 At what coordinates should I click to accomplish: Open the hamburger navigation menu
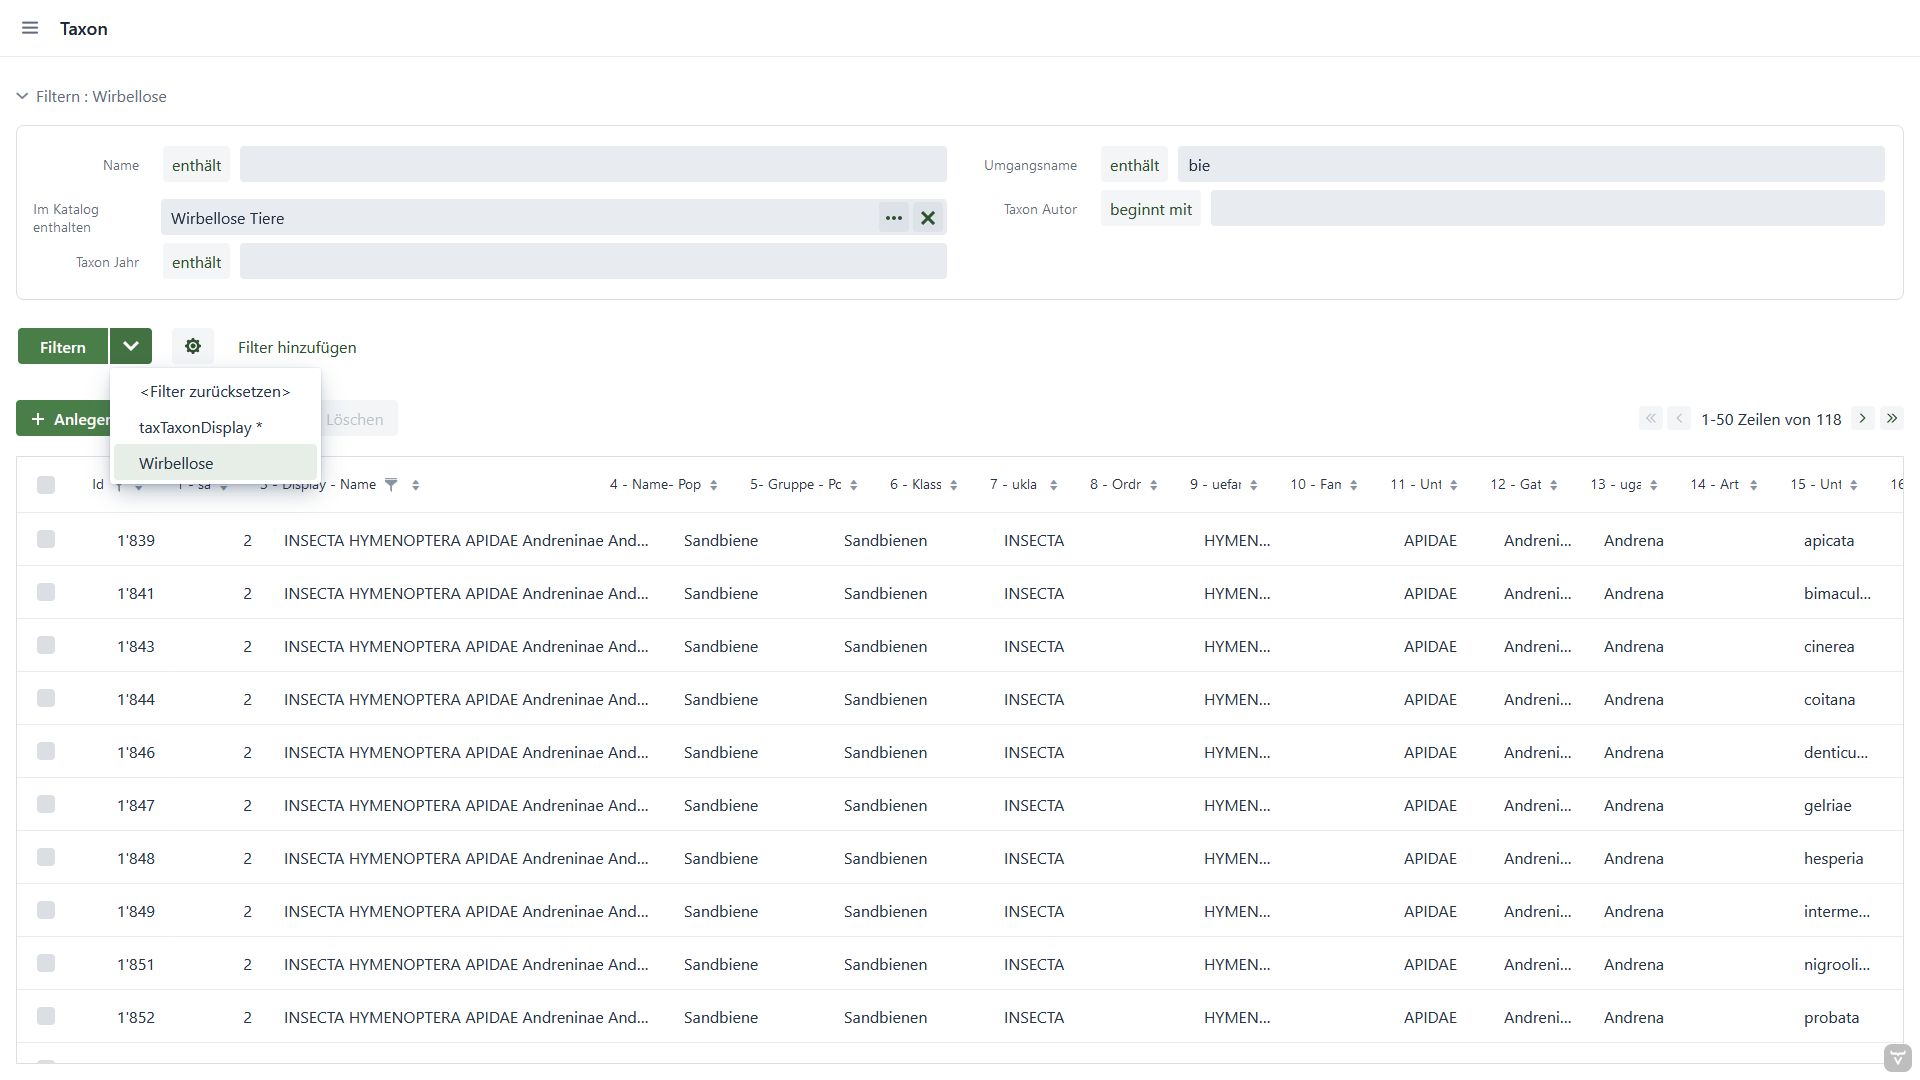(x=30, y=28)
